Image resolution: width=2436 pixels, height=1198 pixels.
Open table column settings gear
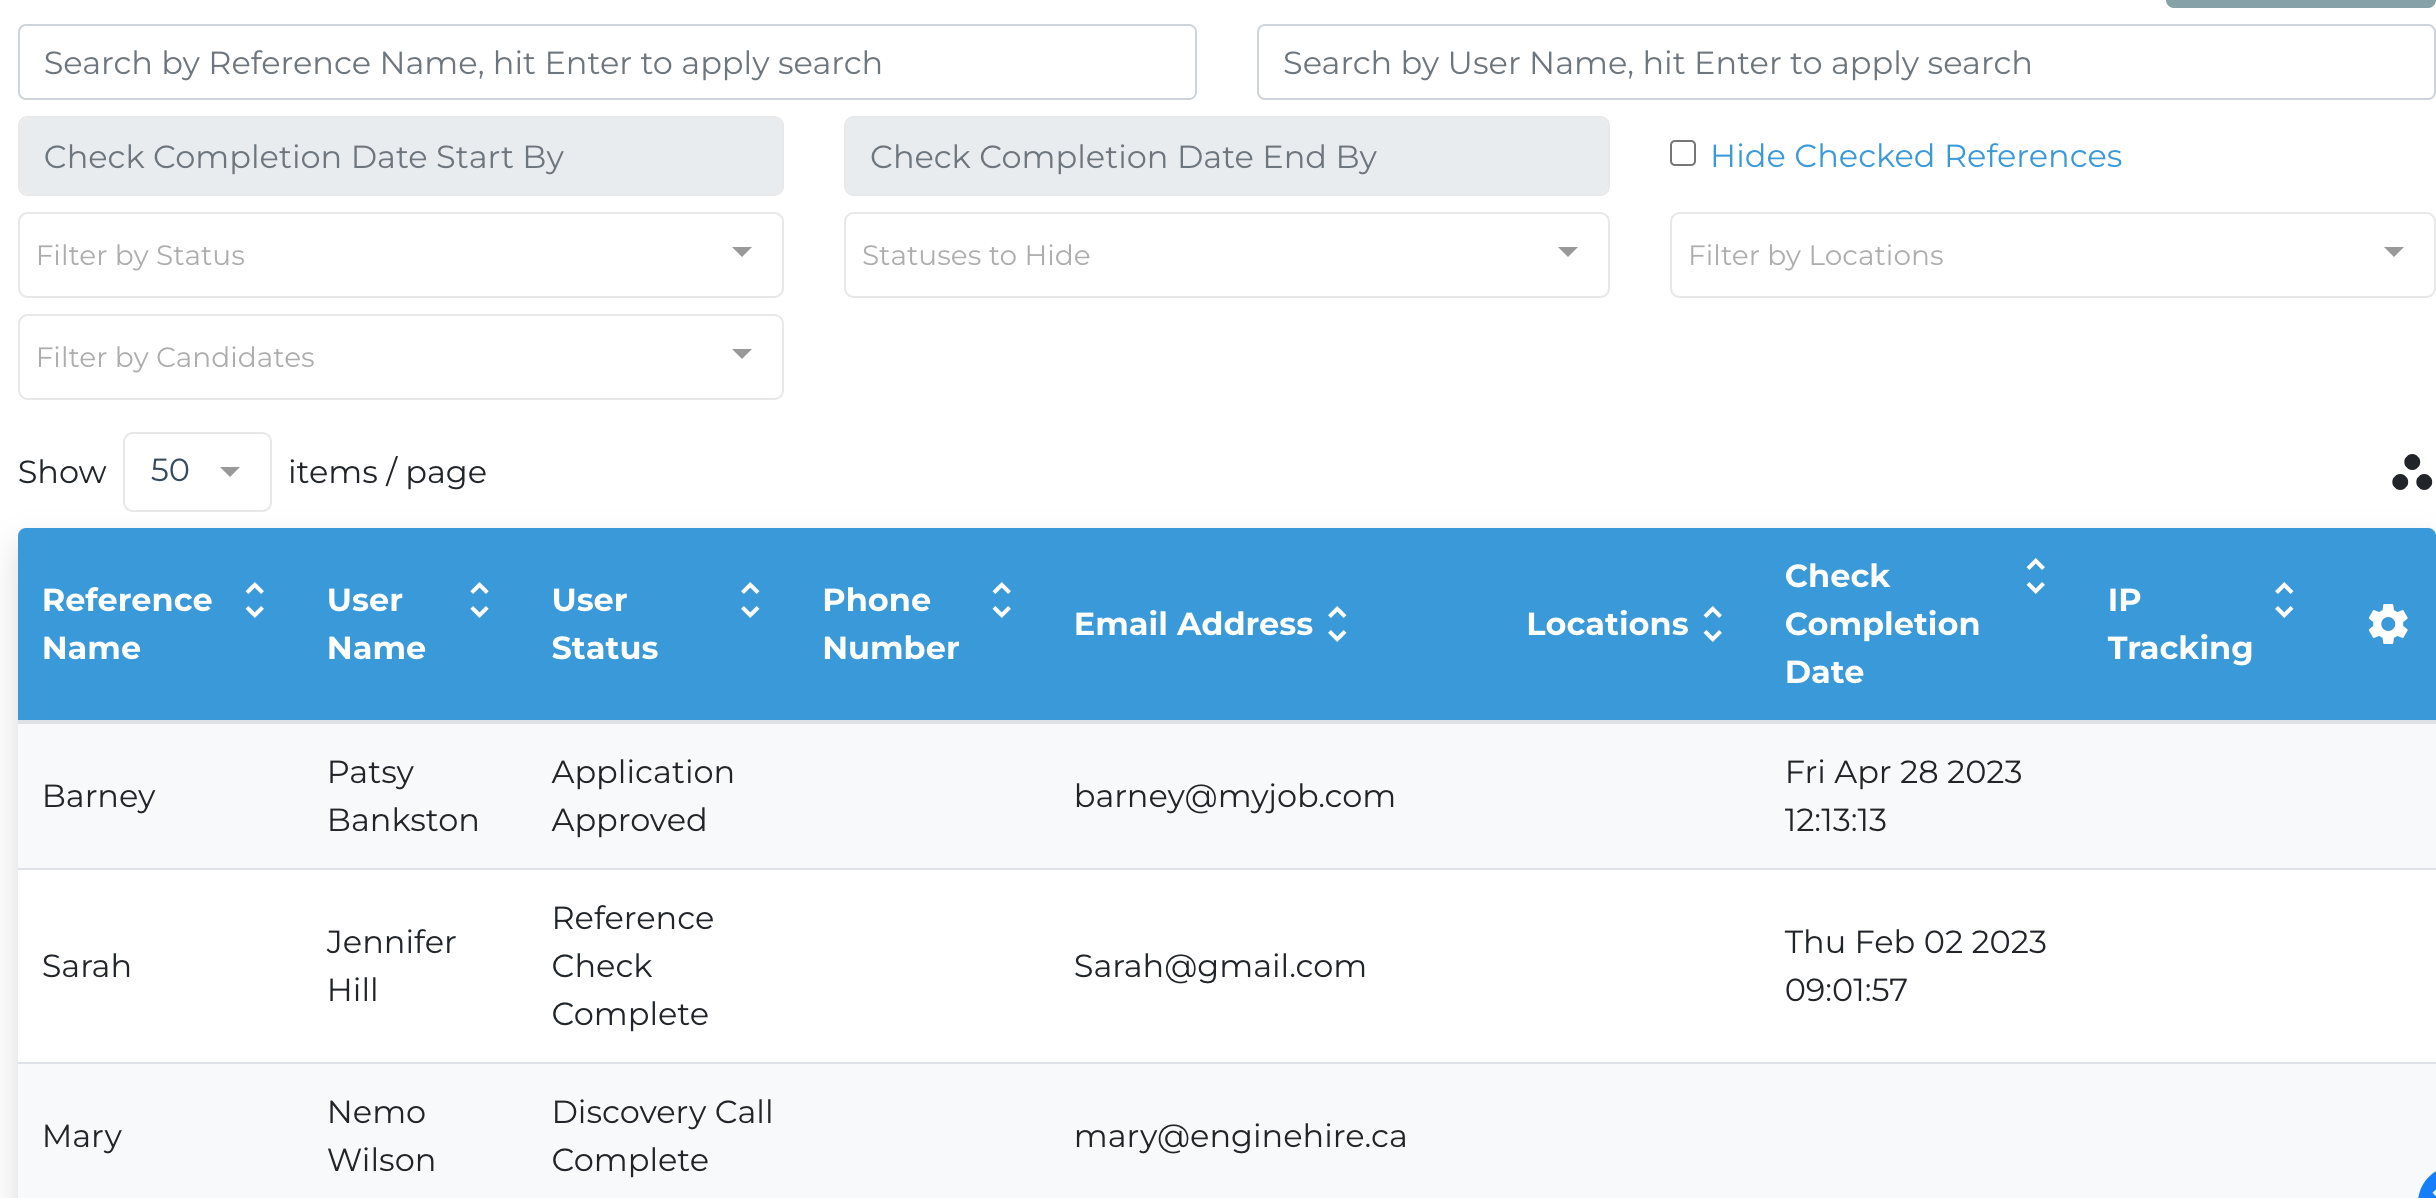(2388, 625)
